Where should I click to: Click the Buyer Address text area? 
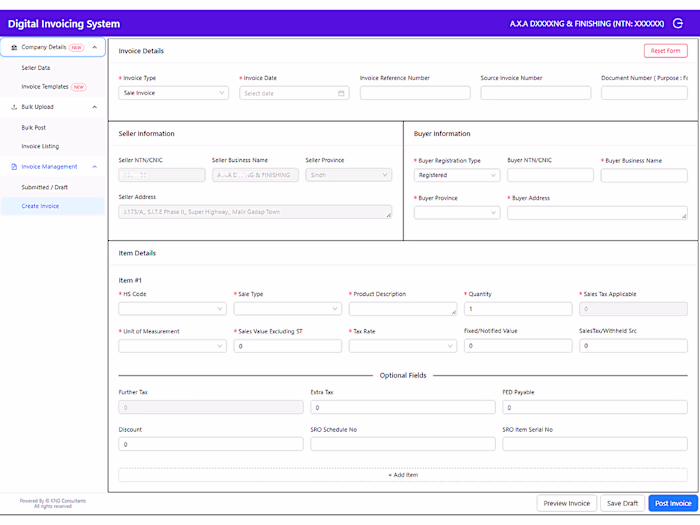597,212
